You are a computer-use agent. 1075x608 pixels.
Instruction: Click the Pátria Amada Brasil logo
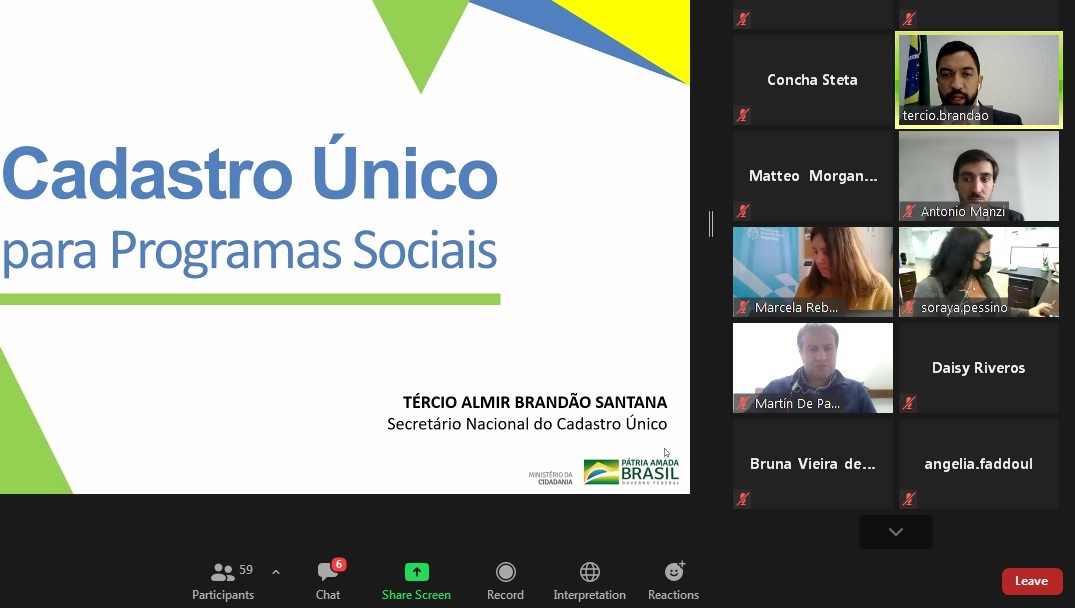pos(631,472)
